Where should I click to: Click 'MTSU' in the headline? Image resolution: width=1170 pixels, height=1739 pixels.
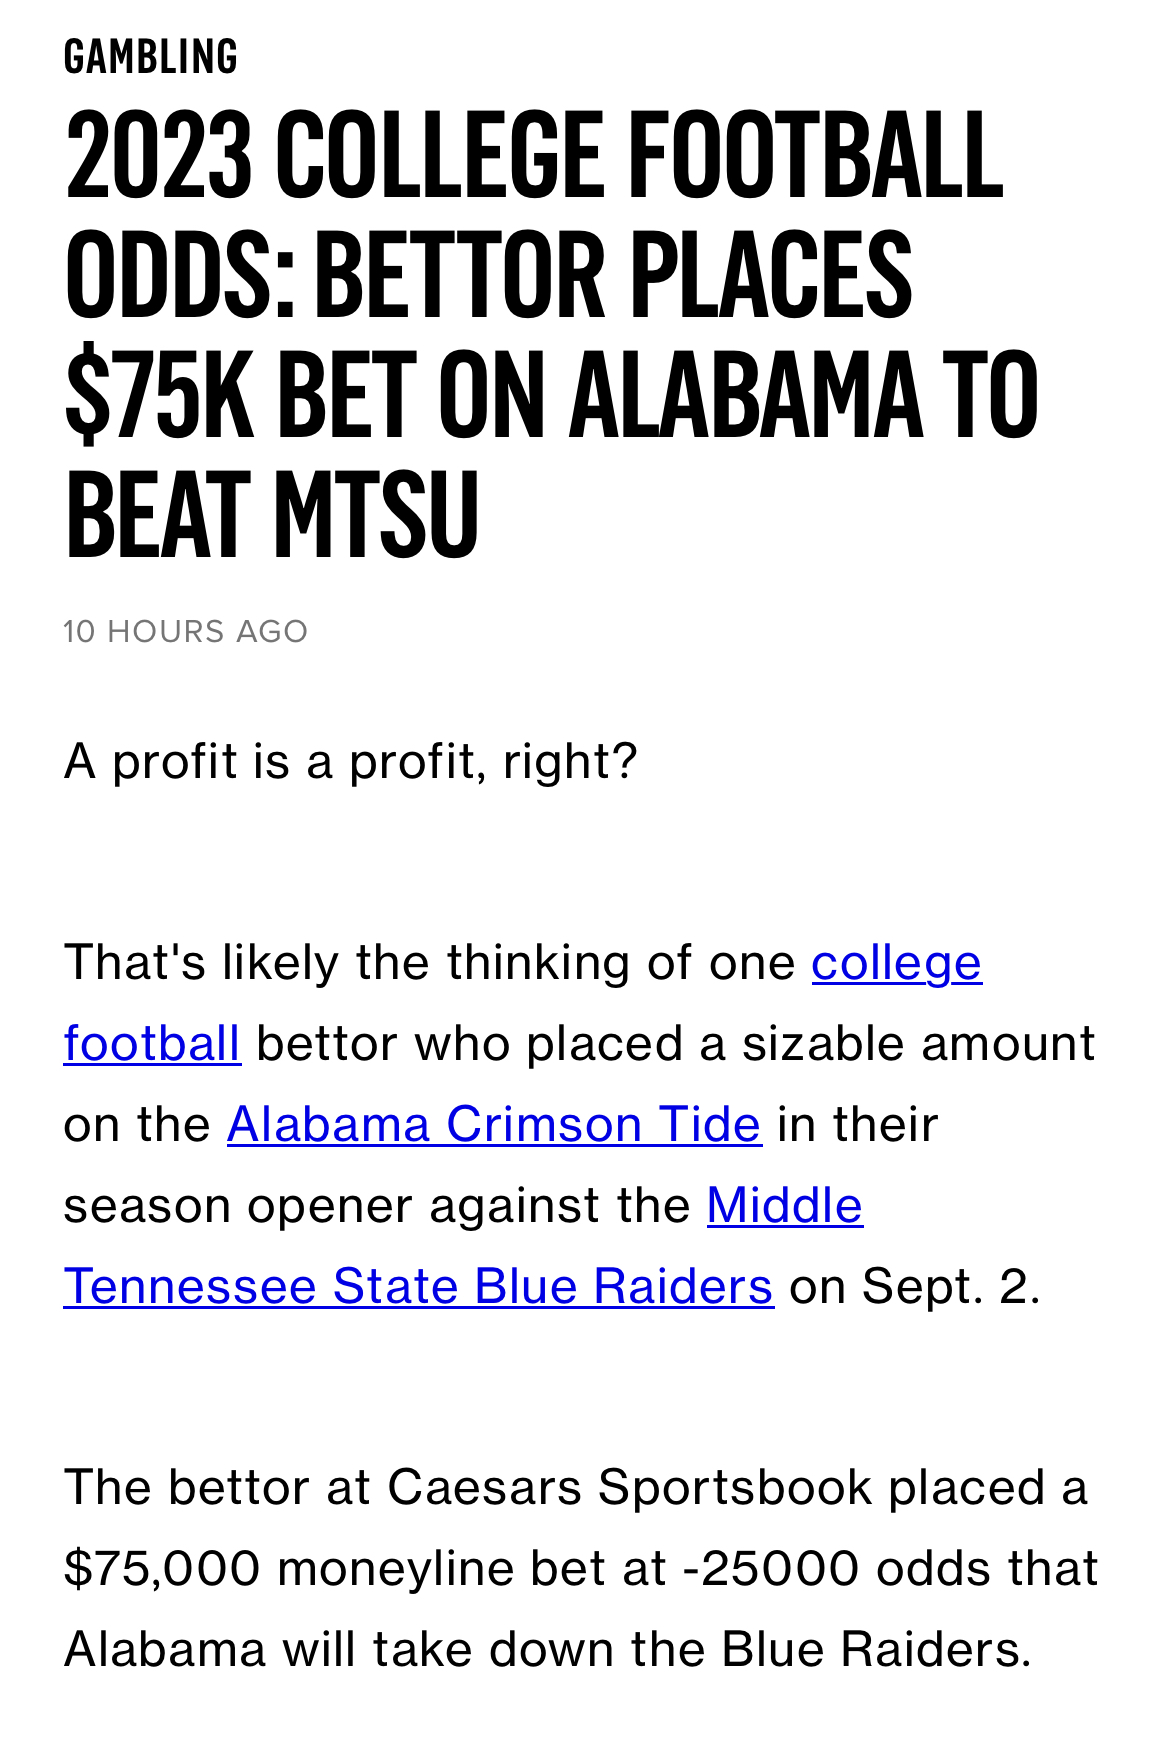click(x=376, y=513)
